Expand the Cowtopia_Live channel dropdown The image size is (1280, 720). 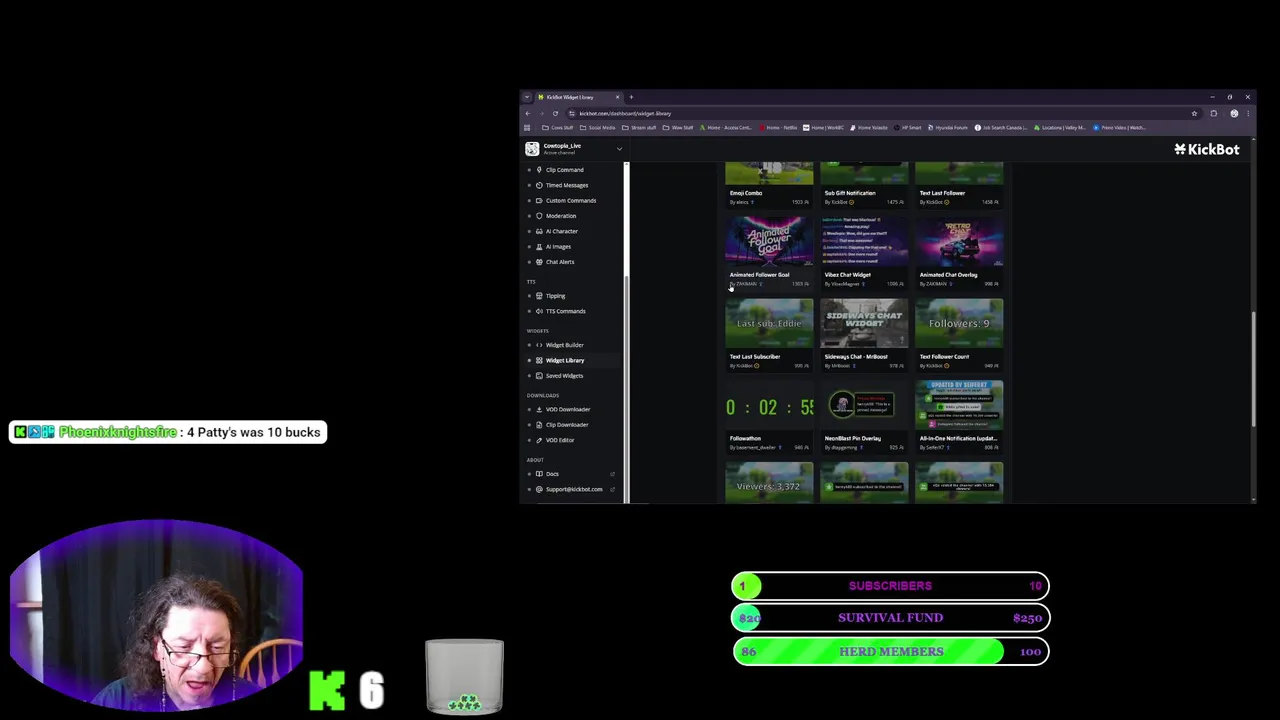click(619, 149)
